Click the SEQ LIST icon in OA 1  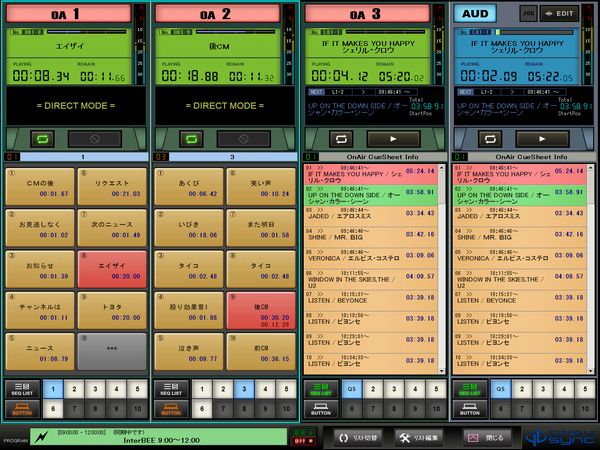point(19,388)
